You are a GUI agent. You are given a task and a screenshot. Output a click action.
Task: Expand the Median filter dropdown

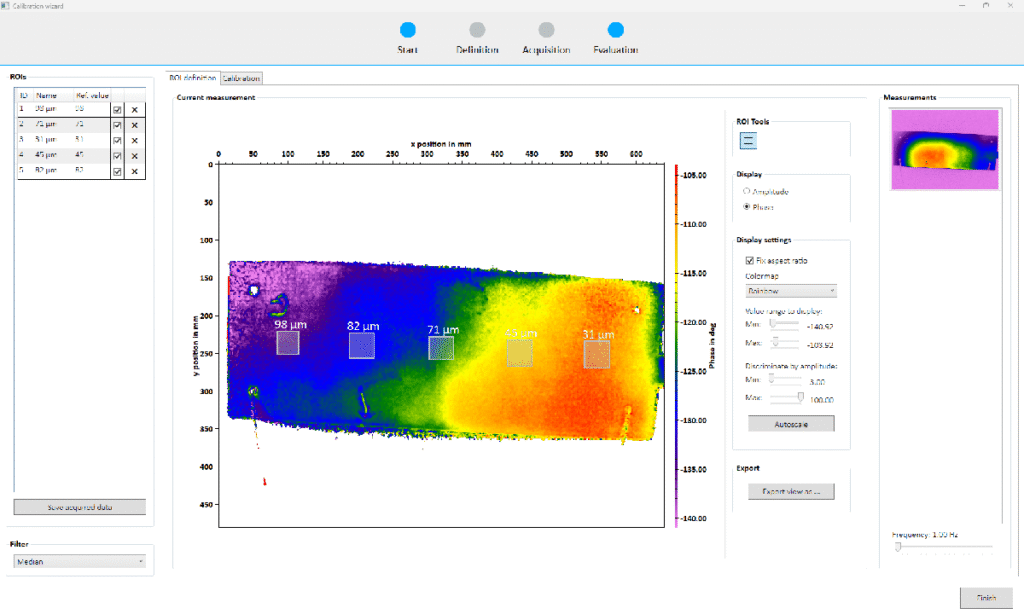tap(80, 562)
